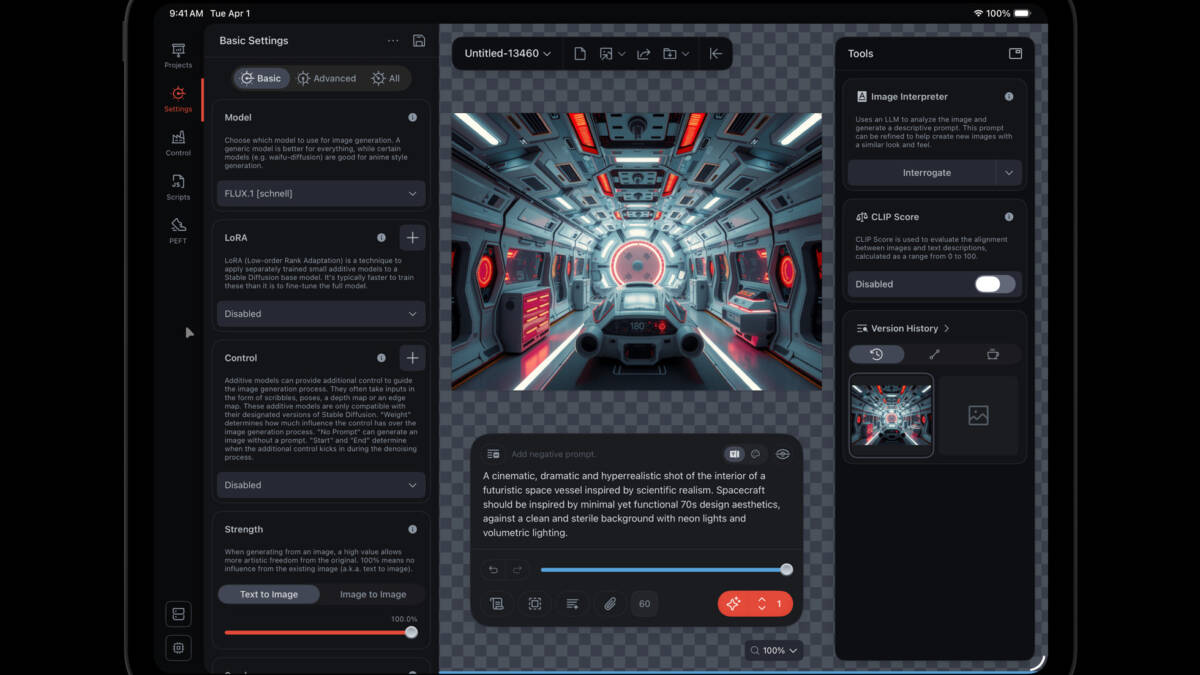Image resolution: width=1200 pixels, height=675 pixels.
Task: Select Image to Image mode
Action: tap(372, 594)
